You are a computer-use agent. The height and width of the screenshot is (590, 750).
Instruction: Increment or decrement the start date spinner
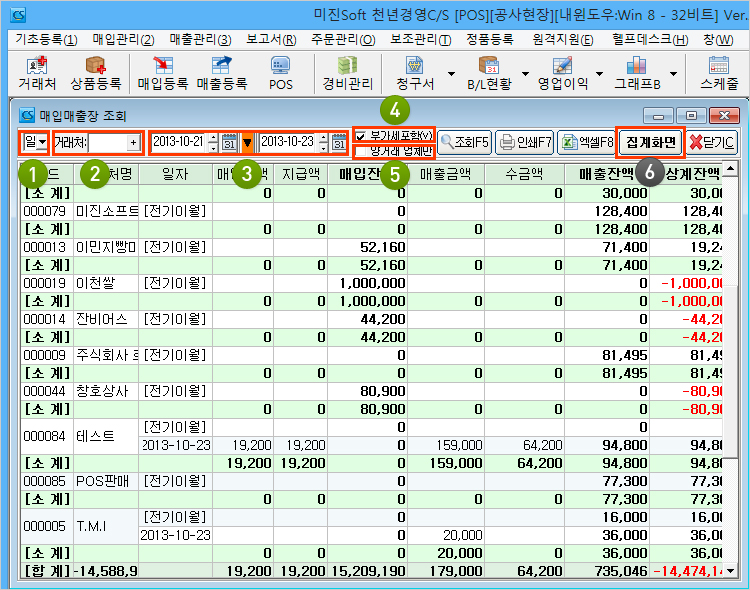213,142
